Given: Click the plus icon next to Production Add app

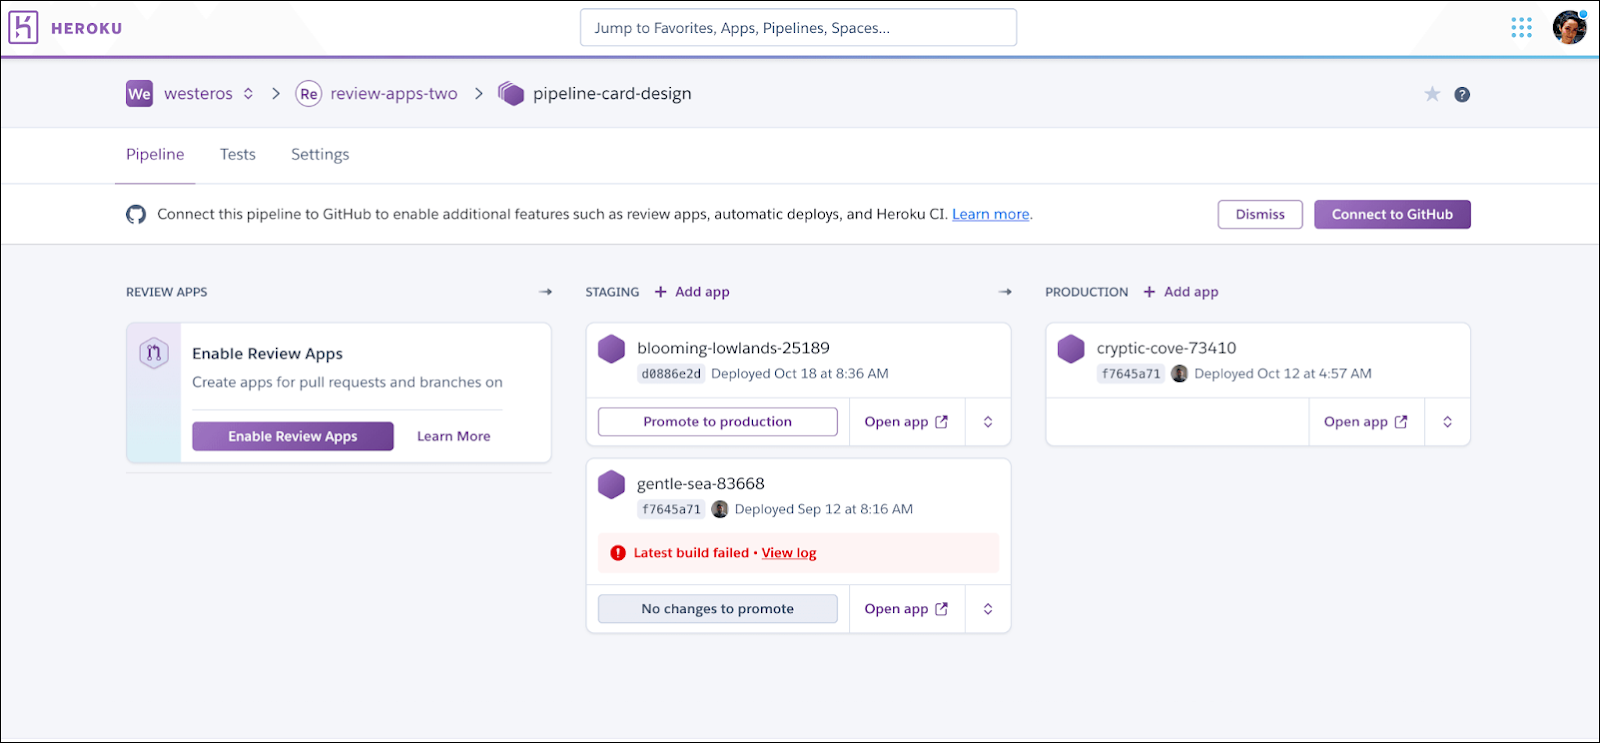Looking at the screenshot, I should 1150,292.
